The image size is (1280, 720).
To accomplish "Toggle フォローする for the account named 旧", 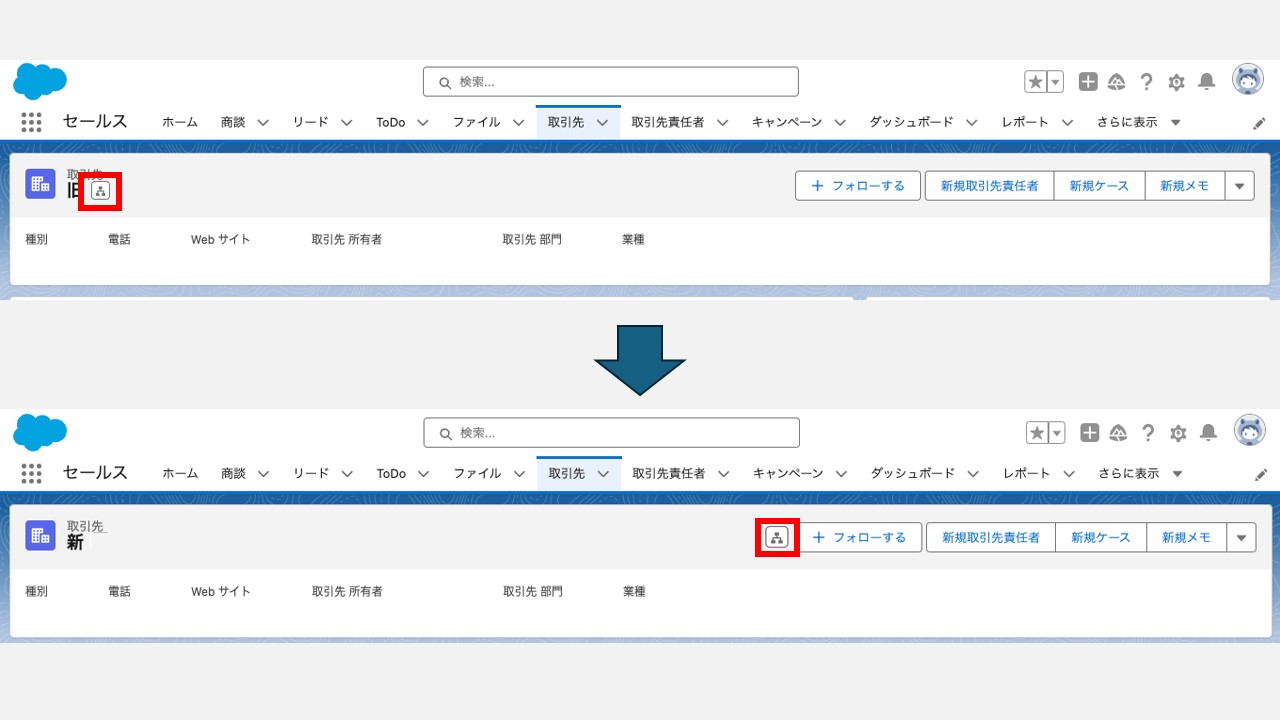I will (858, 185).
